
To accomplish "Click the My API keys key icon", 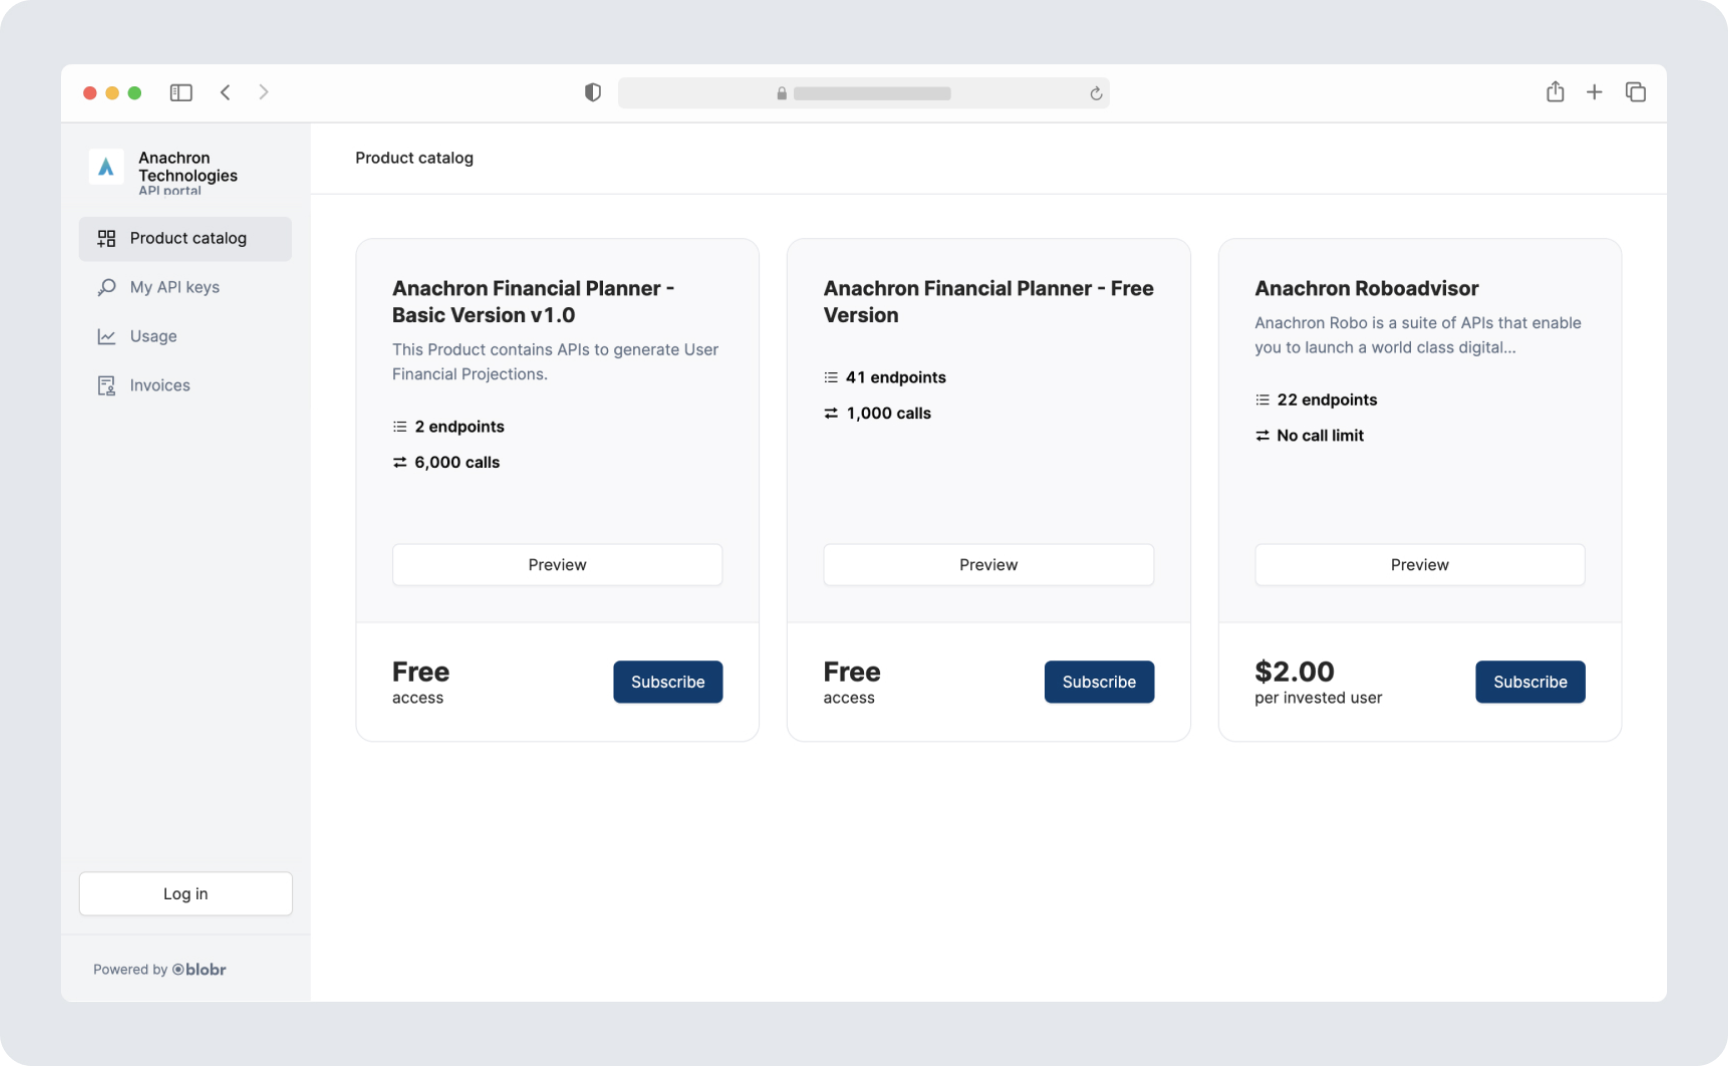I will [106, 287].
